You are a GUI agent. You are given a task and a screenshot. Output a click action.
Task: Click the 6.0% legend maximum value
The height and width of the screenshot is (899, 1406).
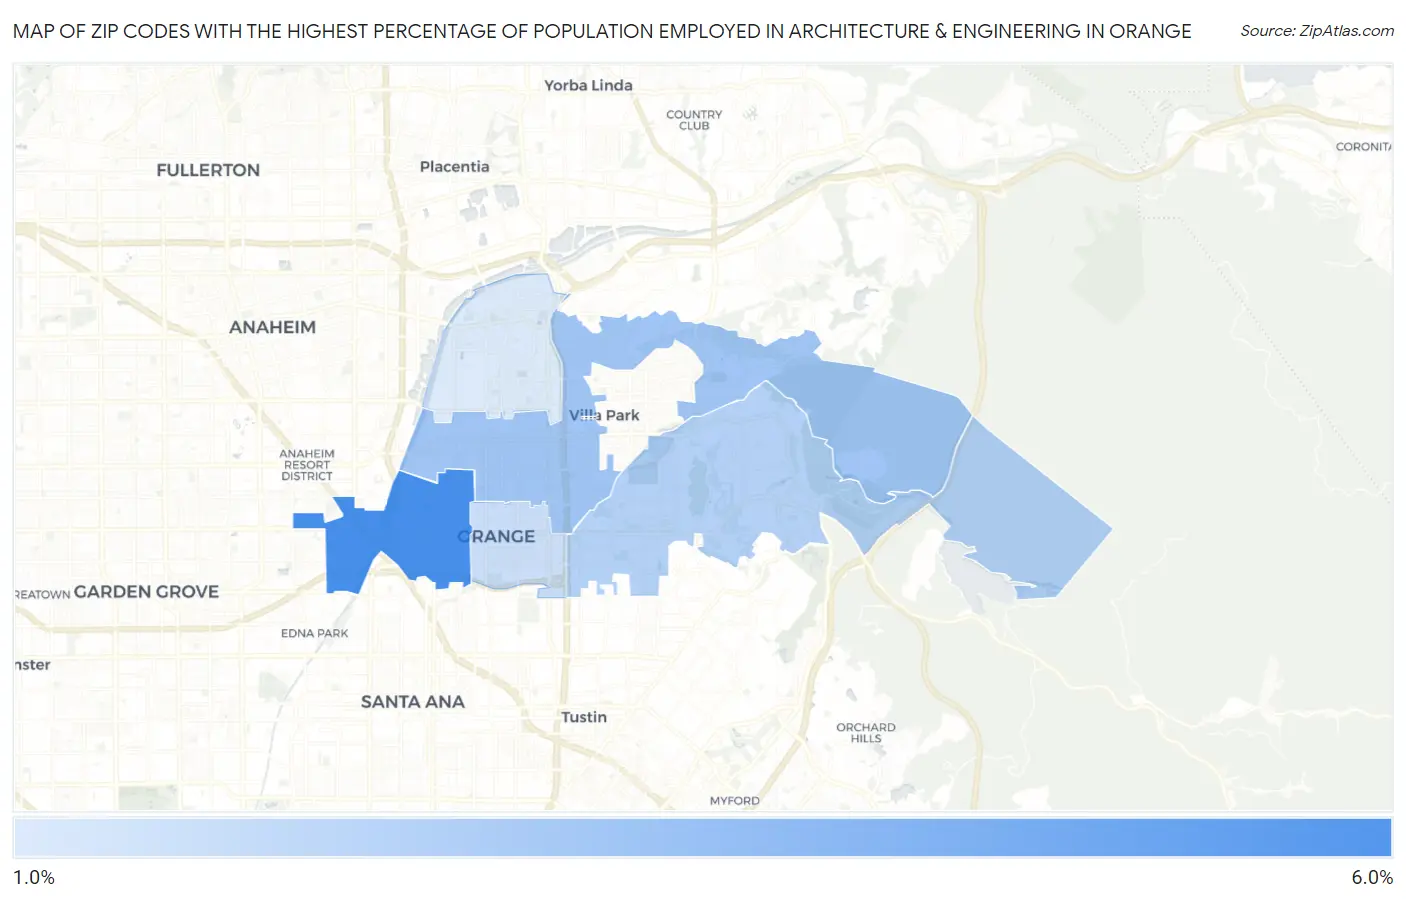tap(1372, 877)
